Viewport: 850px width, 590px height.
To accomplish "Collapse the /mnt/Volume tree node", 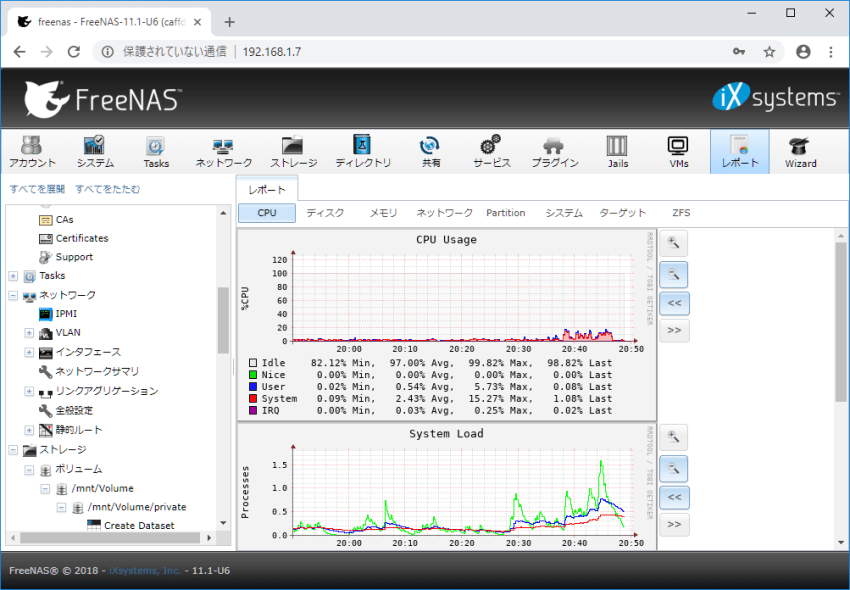I will pyautogui.click(x=45, y=489).
